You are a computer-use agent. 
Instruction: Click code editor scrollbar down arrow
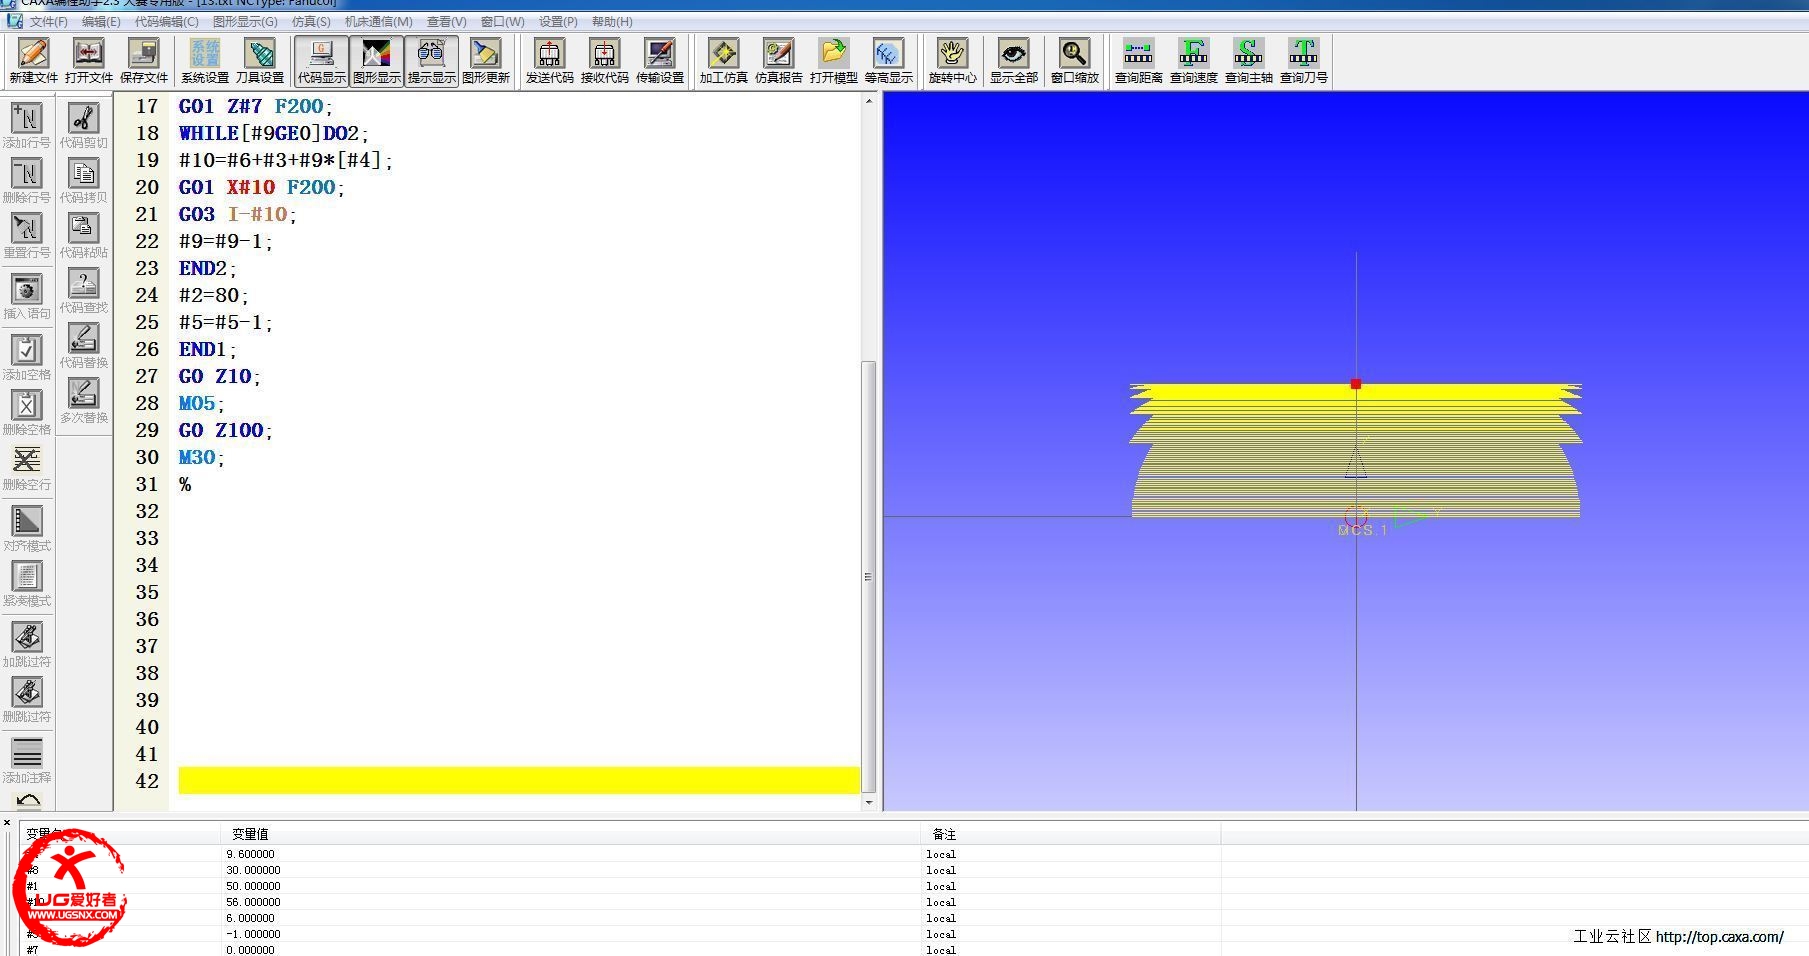coord(868,802)
